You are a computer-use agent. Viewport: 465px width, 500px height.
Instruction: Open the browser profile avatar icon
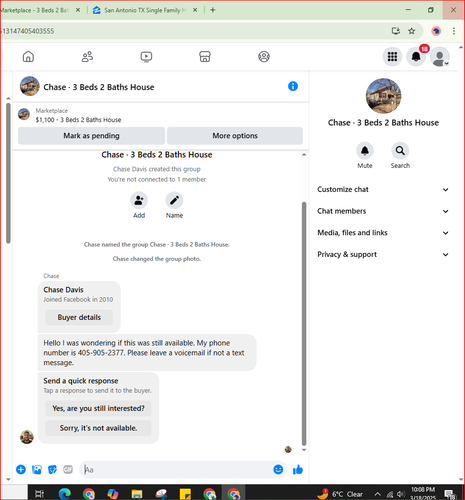point(436,31)
